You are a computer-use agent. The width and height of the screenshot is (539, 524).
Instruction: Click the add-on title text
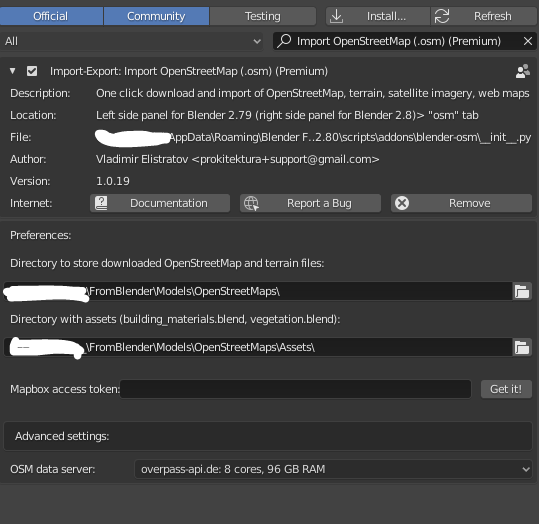point(189,71)
